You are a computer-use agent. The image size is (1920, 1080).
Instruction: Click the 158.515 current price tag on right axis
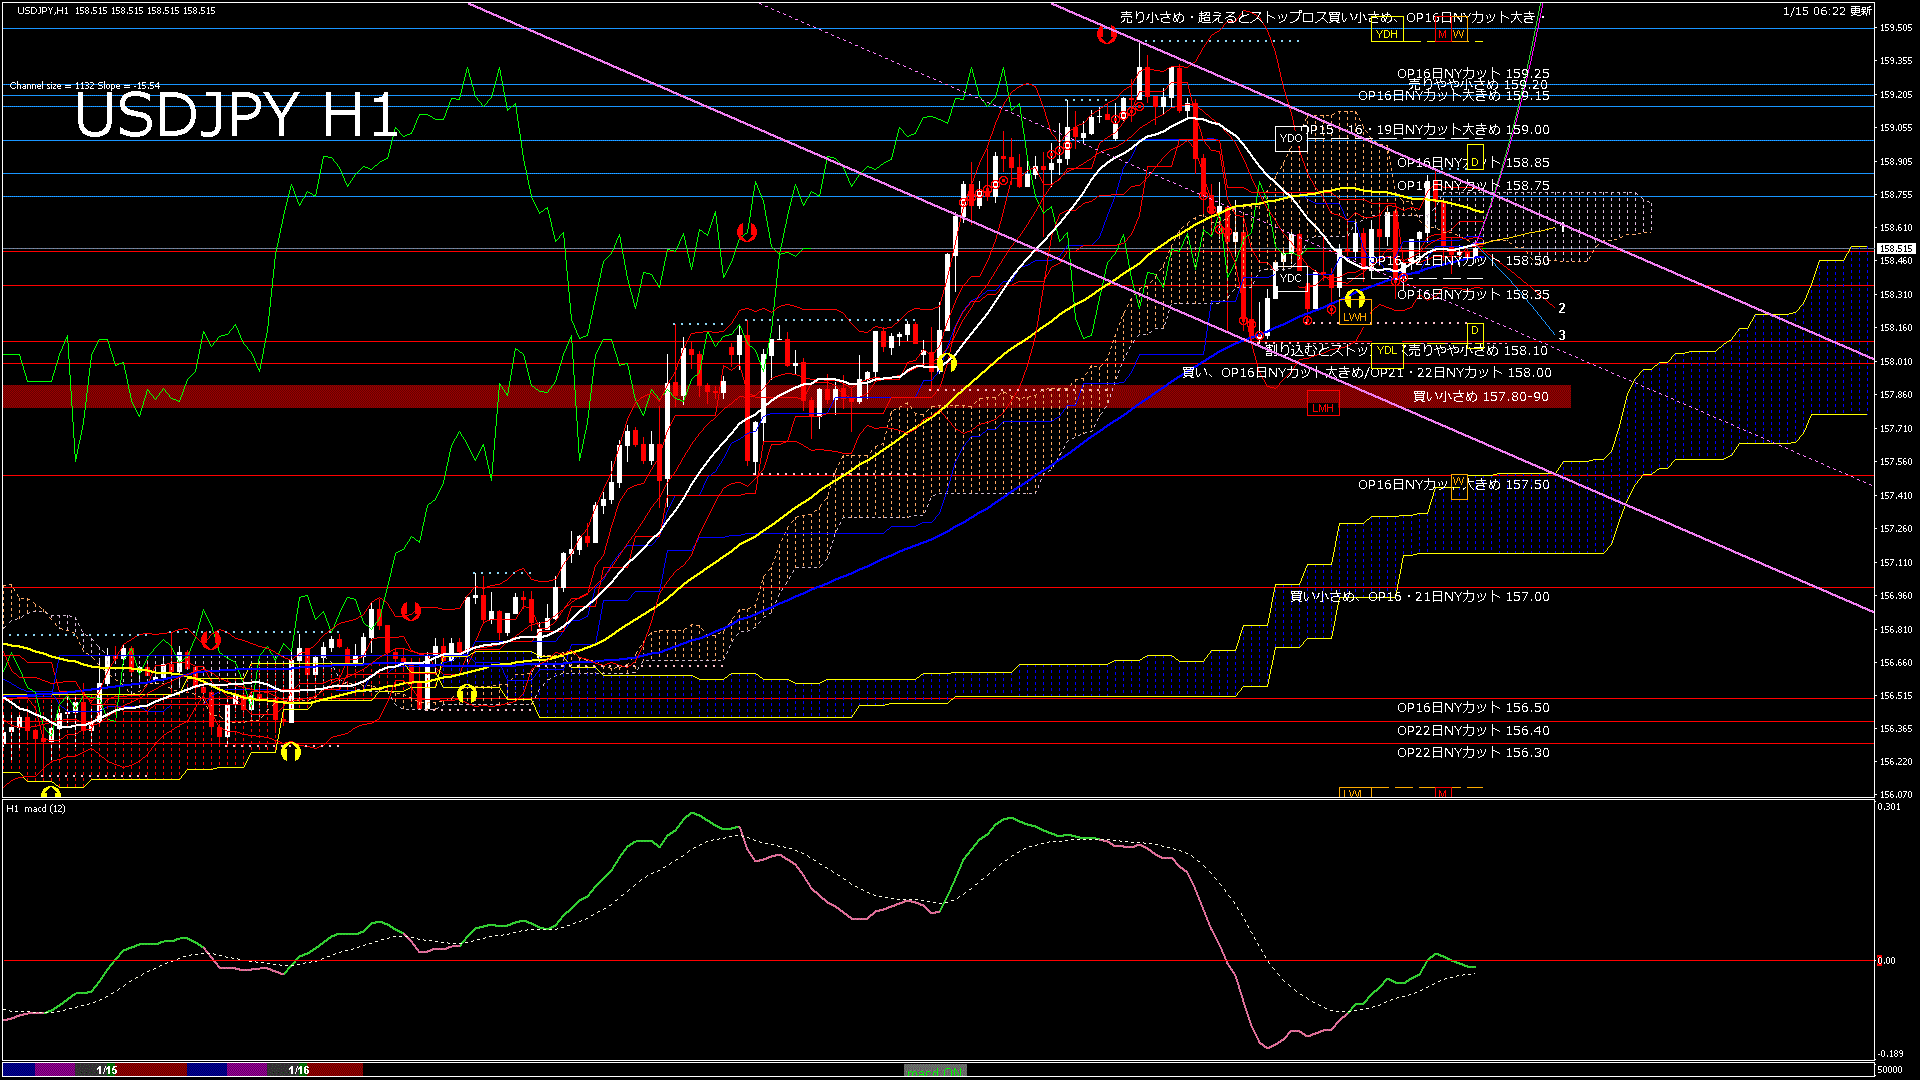[1898, 248]
